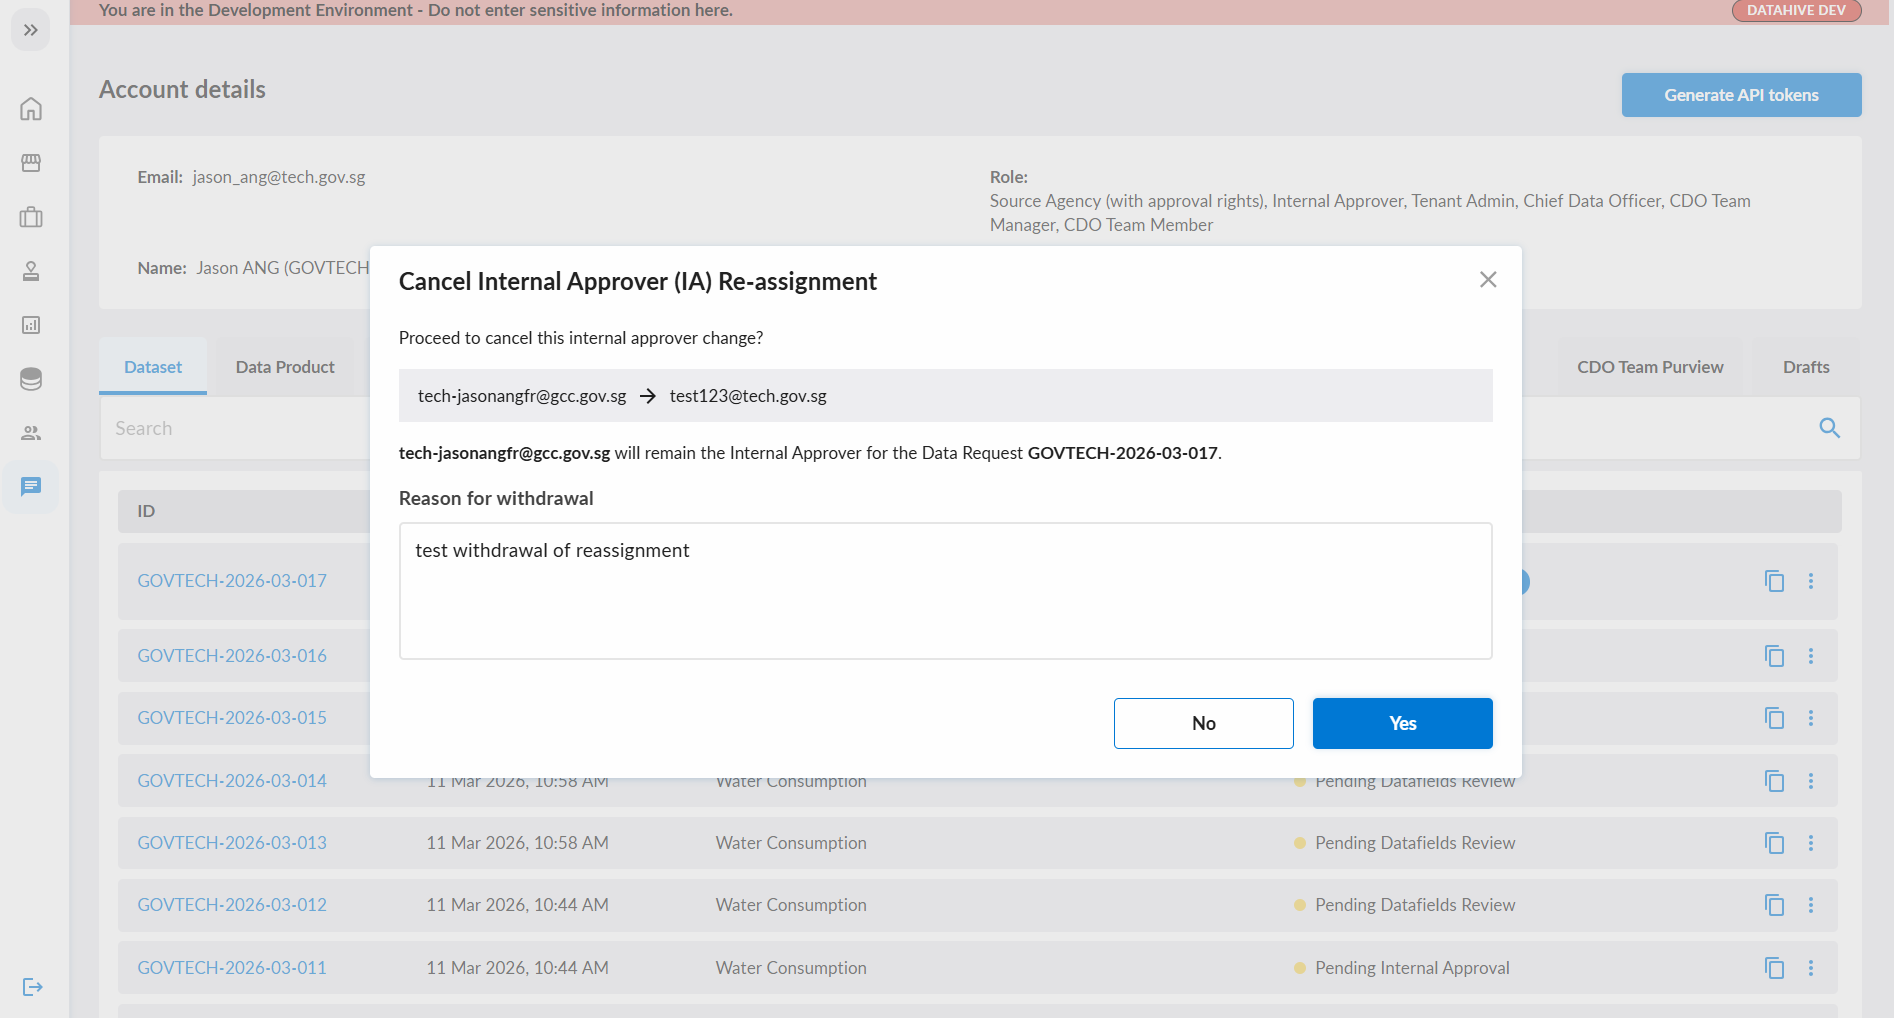Open the briefcase sidebar icon
Screen dimensions: 1894x1018
pos(31,217)
